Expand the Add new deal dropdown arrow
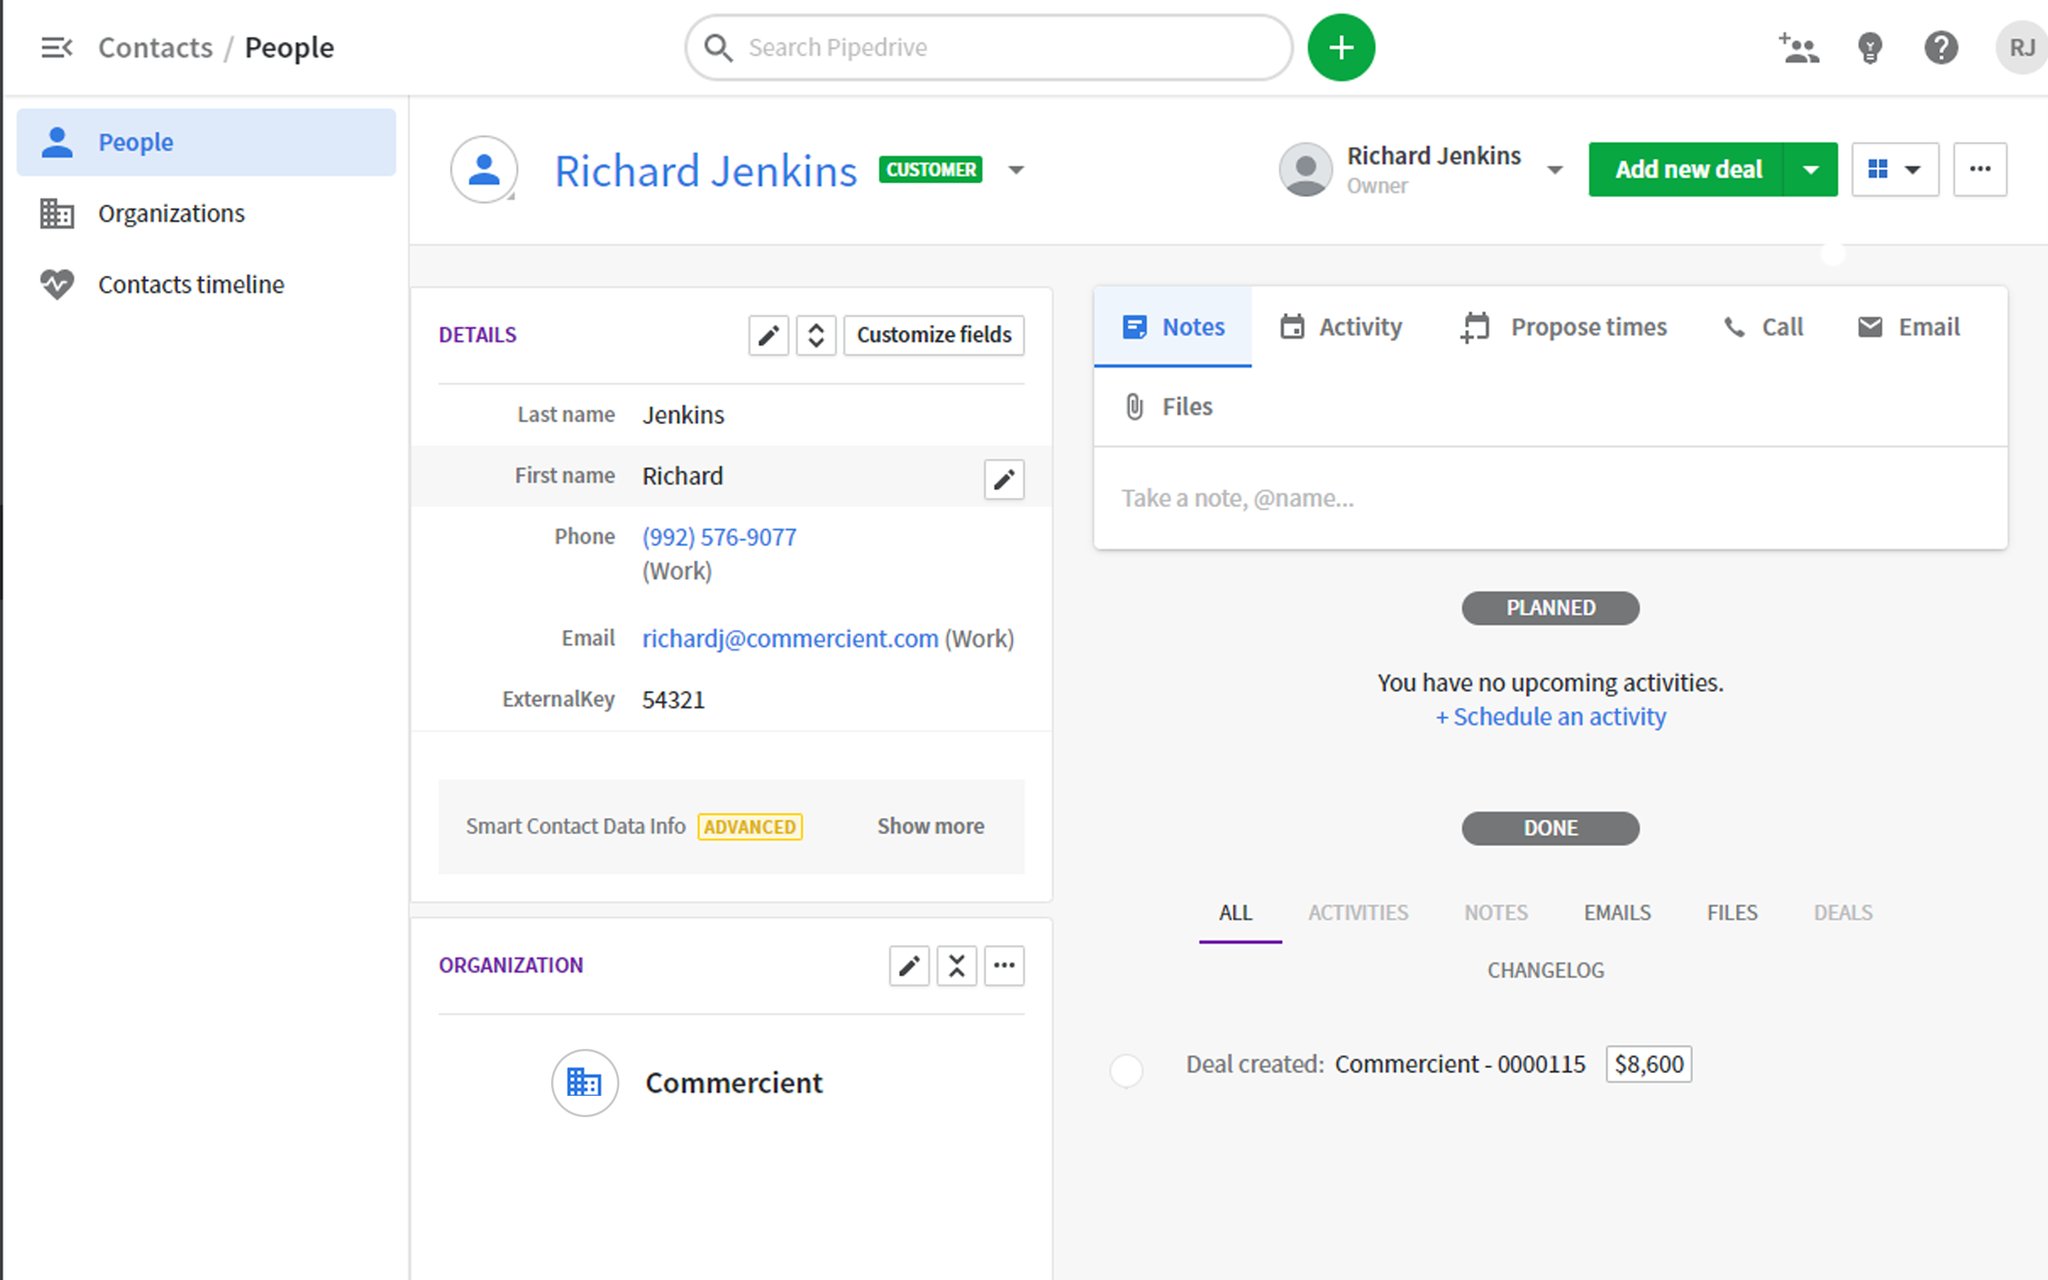 (x=1812, y=169)
